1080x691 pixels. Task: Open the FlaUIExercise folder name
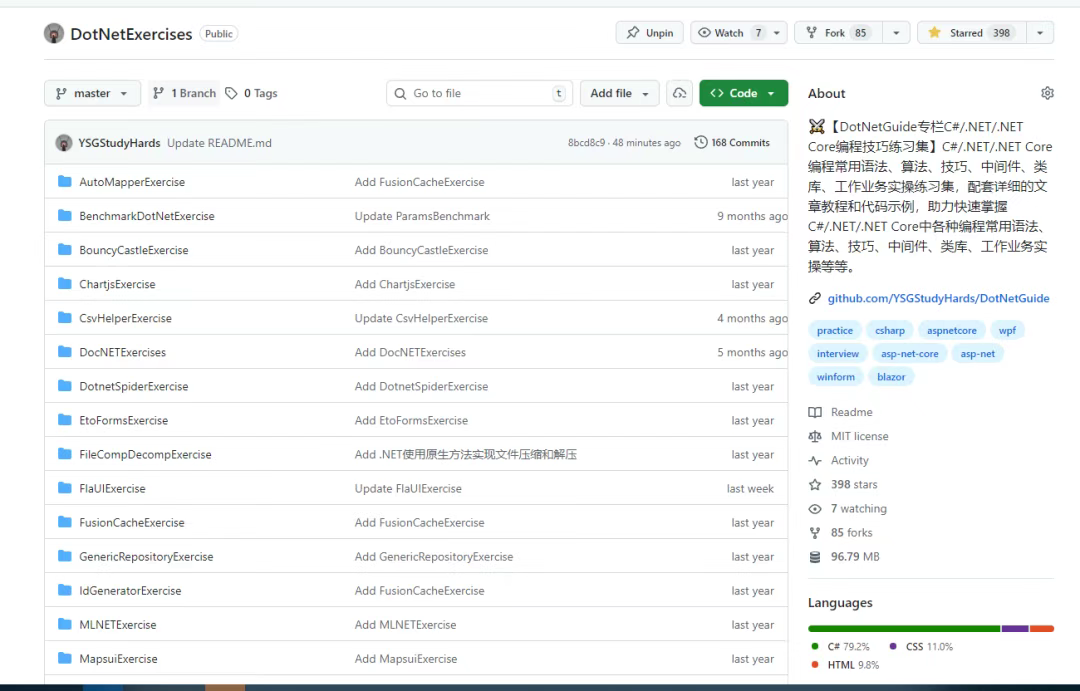click(x=112, y=488)
